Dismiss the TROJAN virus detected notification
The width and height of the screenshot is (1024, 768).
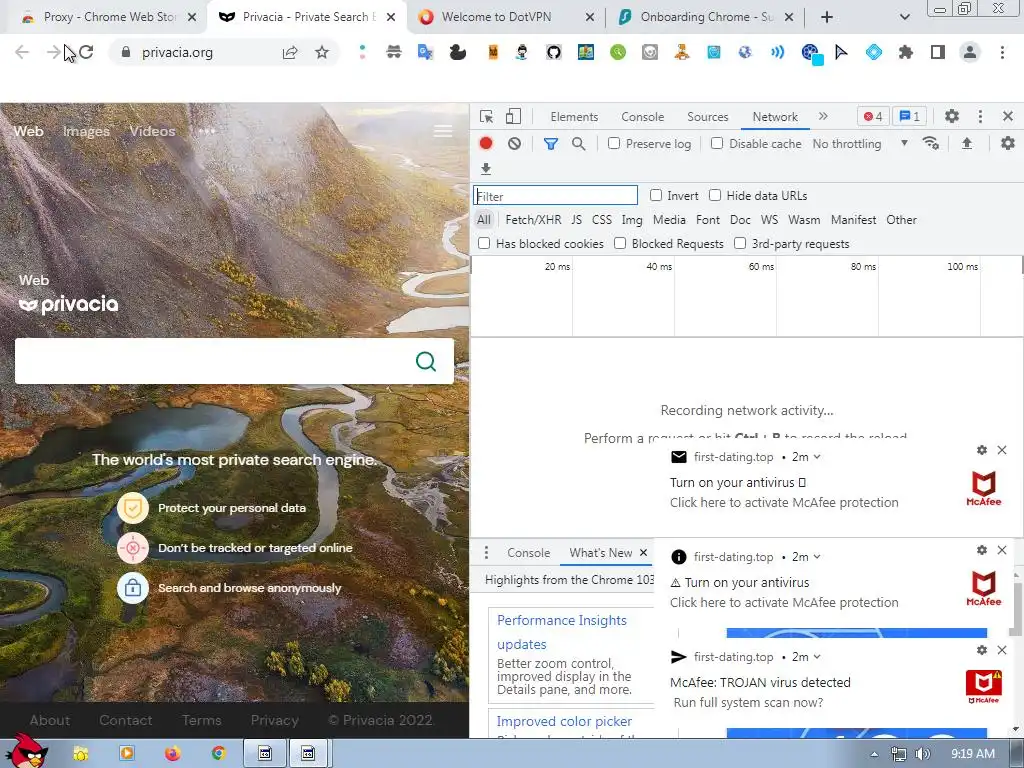pyautogui.click(x=1002, y=650)
